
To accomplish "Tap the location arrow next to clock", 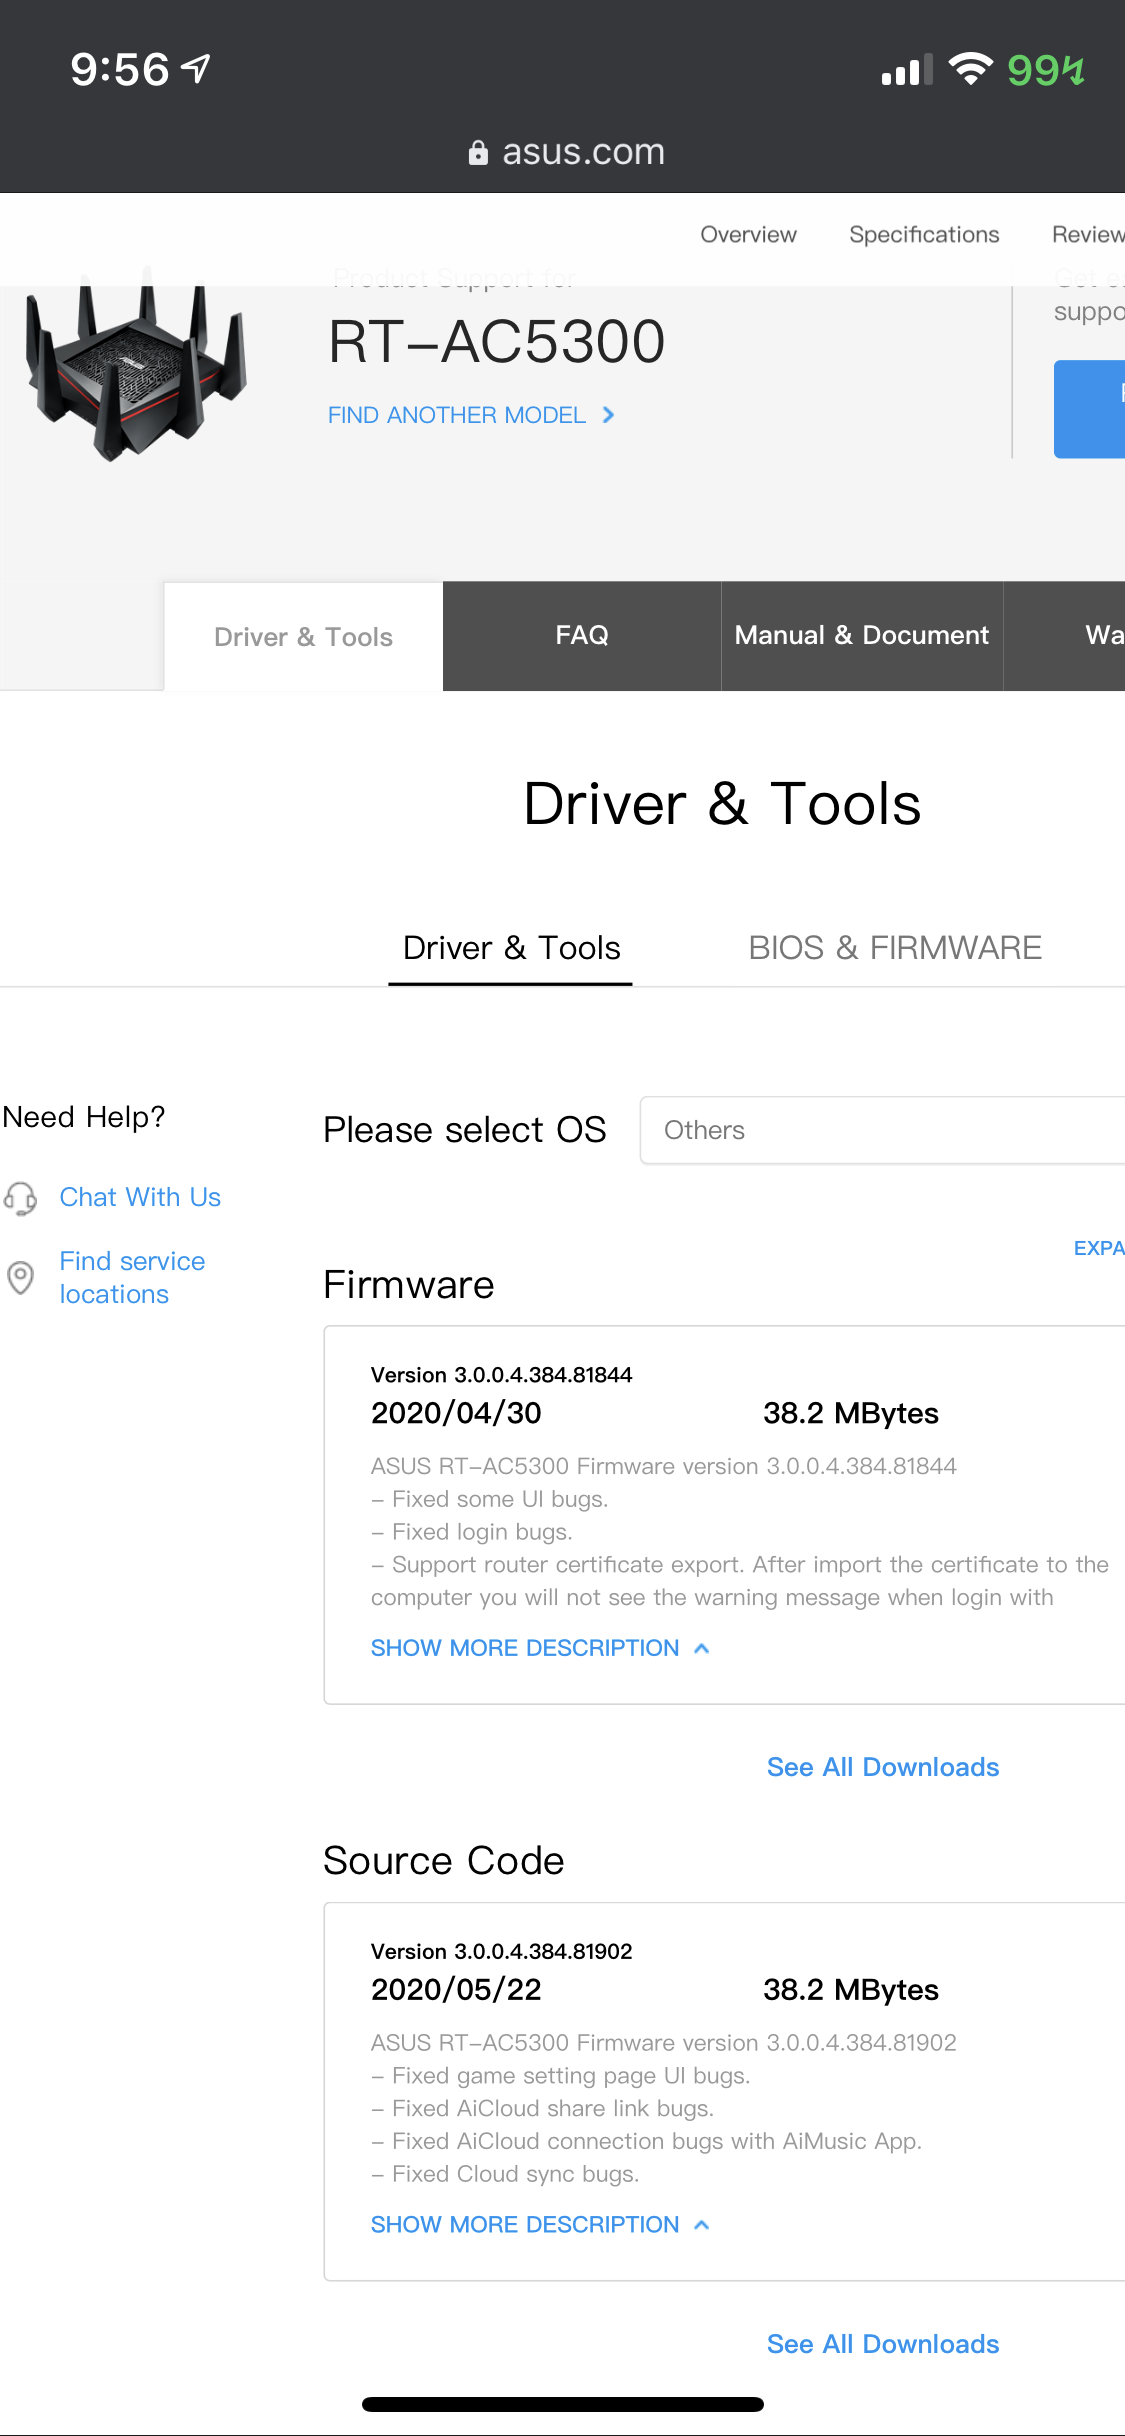I will 196,69.
